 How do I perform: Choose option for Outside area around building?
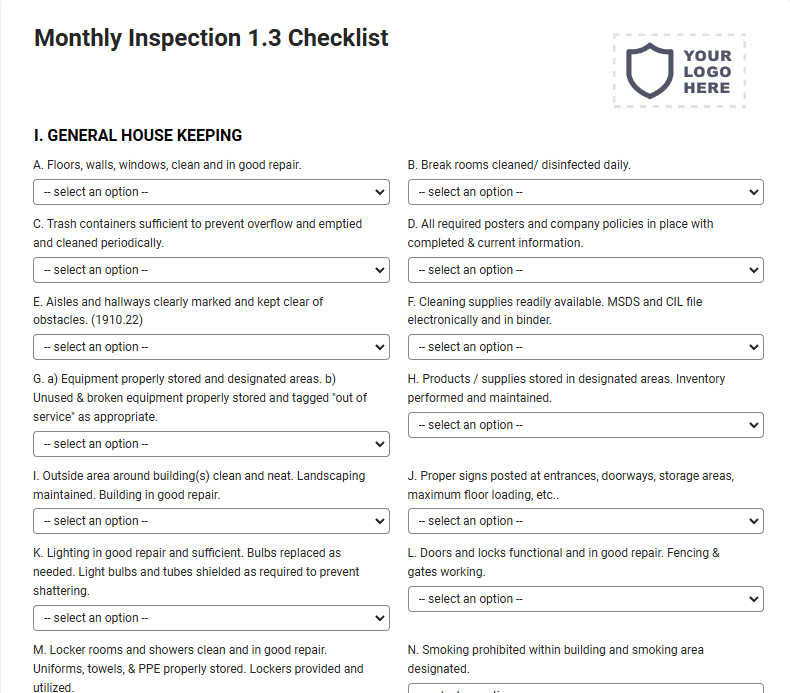coord(211,521)
